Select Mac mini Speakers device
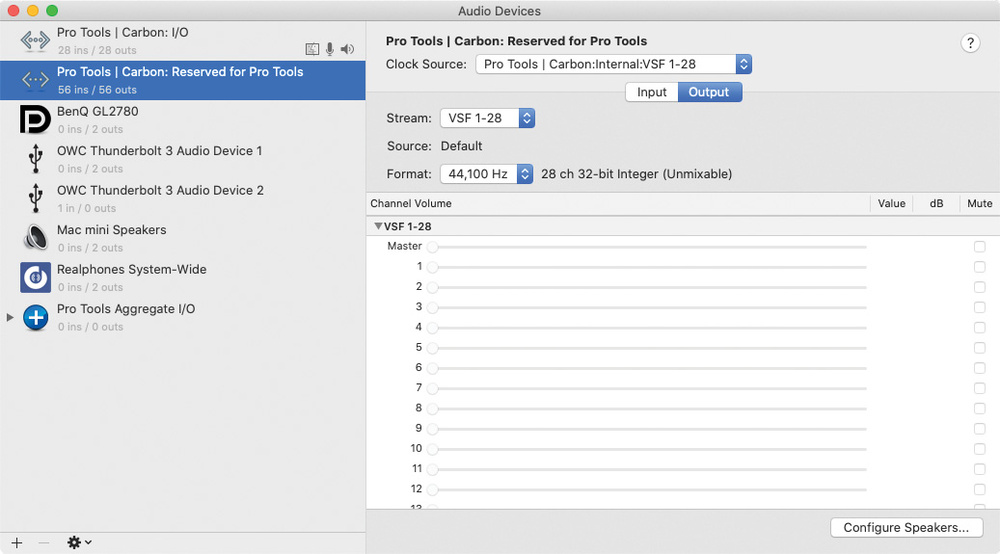Image resolution: width=1000 pixels, height=554 pixels. click(x=182, y=238)
